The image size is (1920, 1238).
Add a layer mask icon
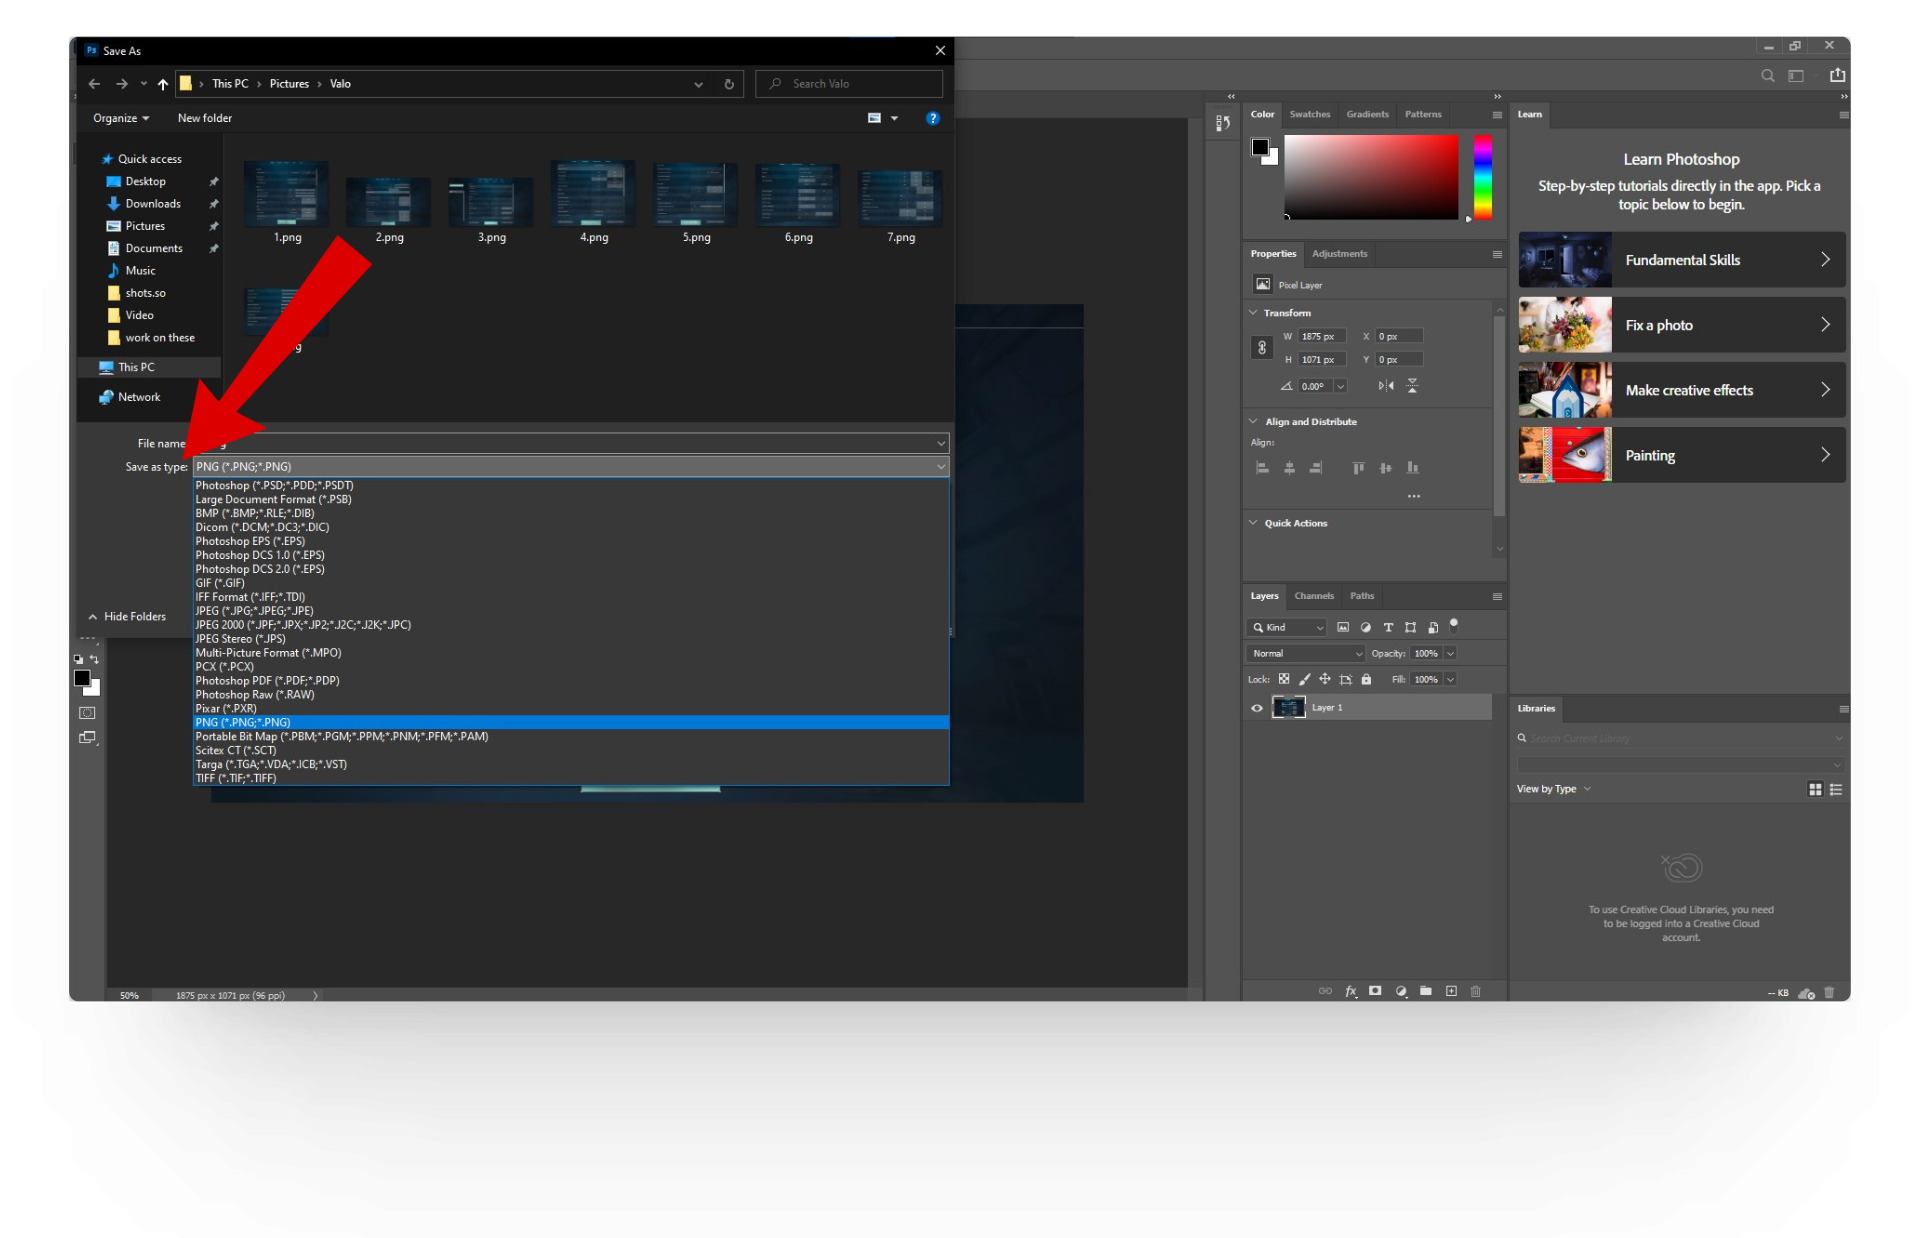(1375, 991)
